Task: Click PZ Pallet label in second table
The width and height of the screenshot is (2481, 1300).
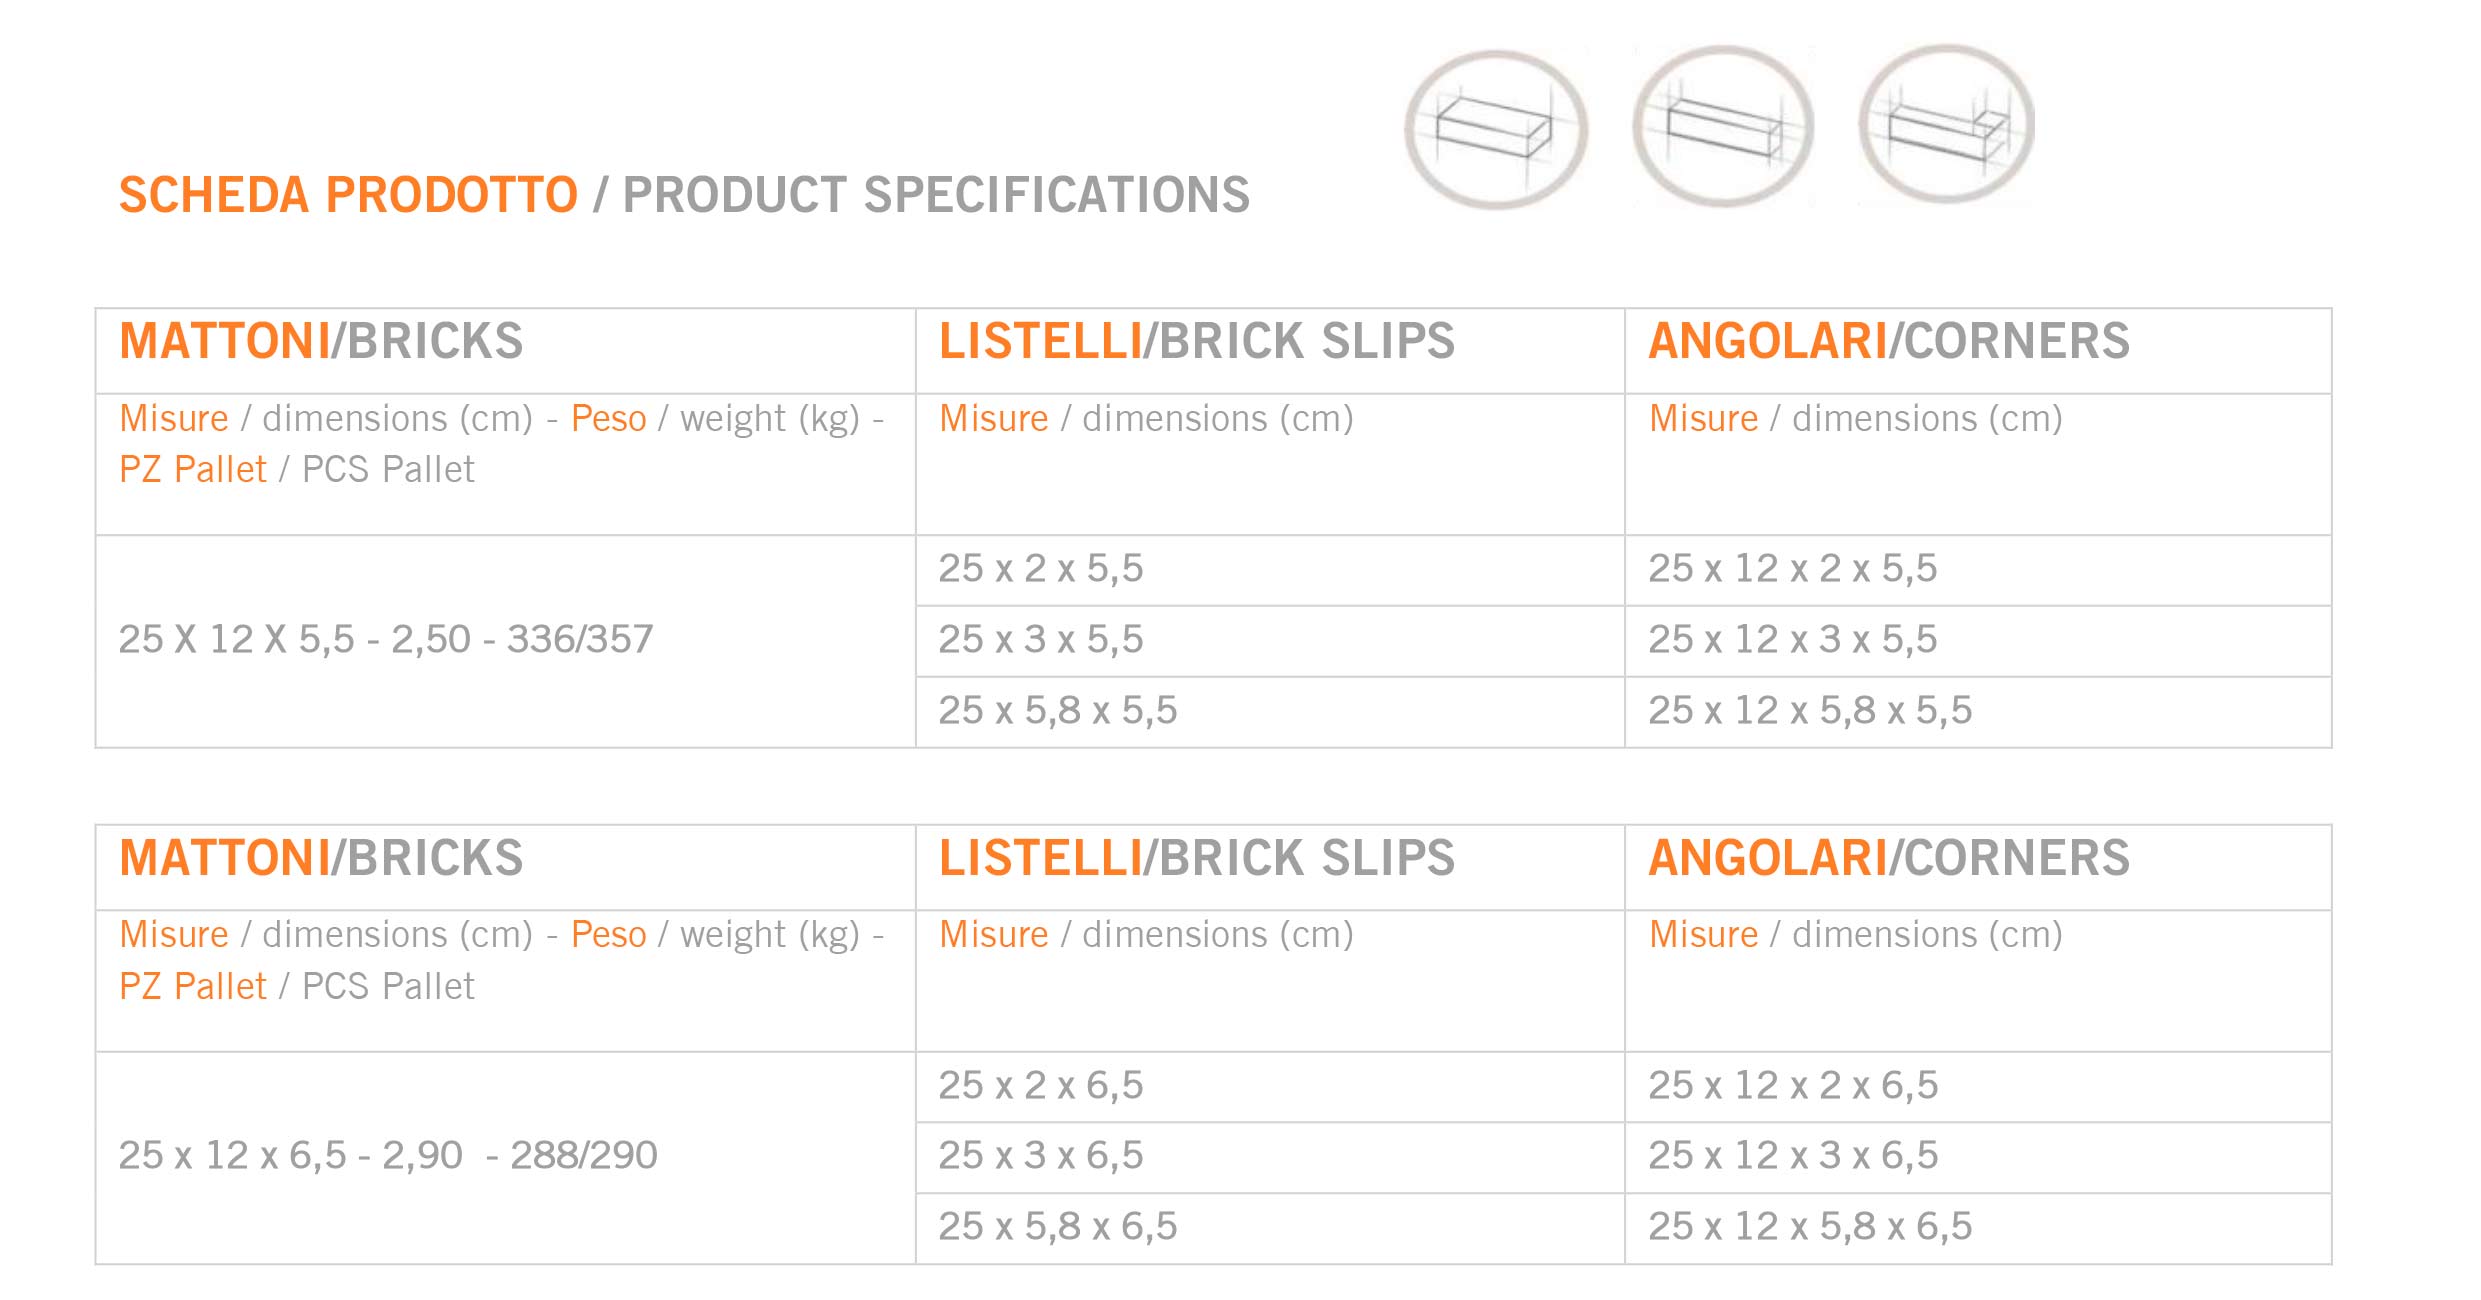Action: [x=193, y=986]
